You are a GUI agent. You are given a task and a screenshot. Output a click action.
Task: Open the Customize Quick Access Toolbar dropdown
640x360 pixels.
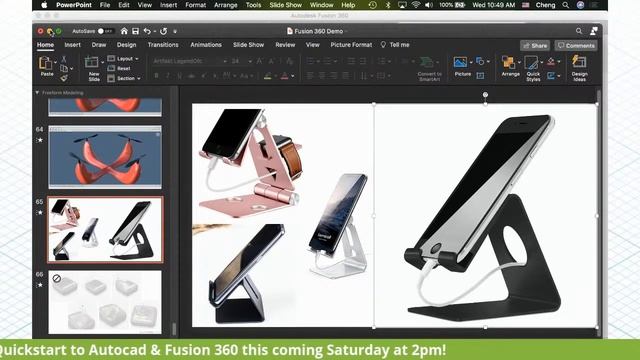(175, 31)
